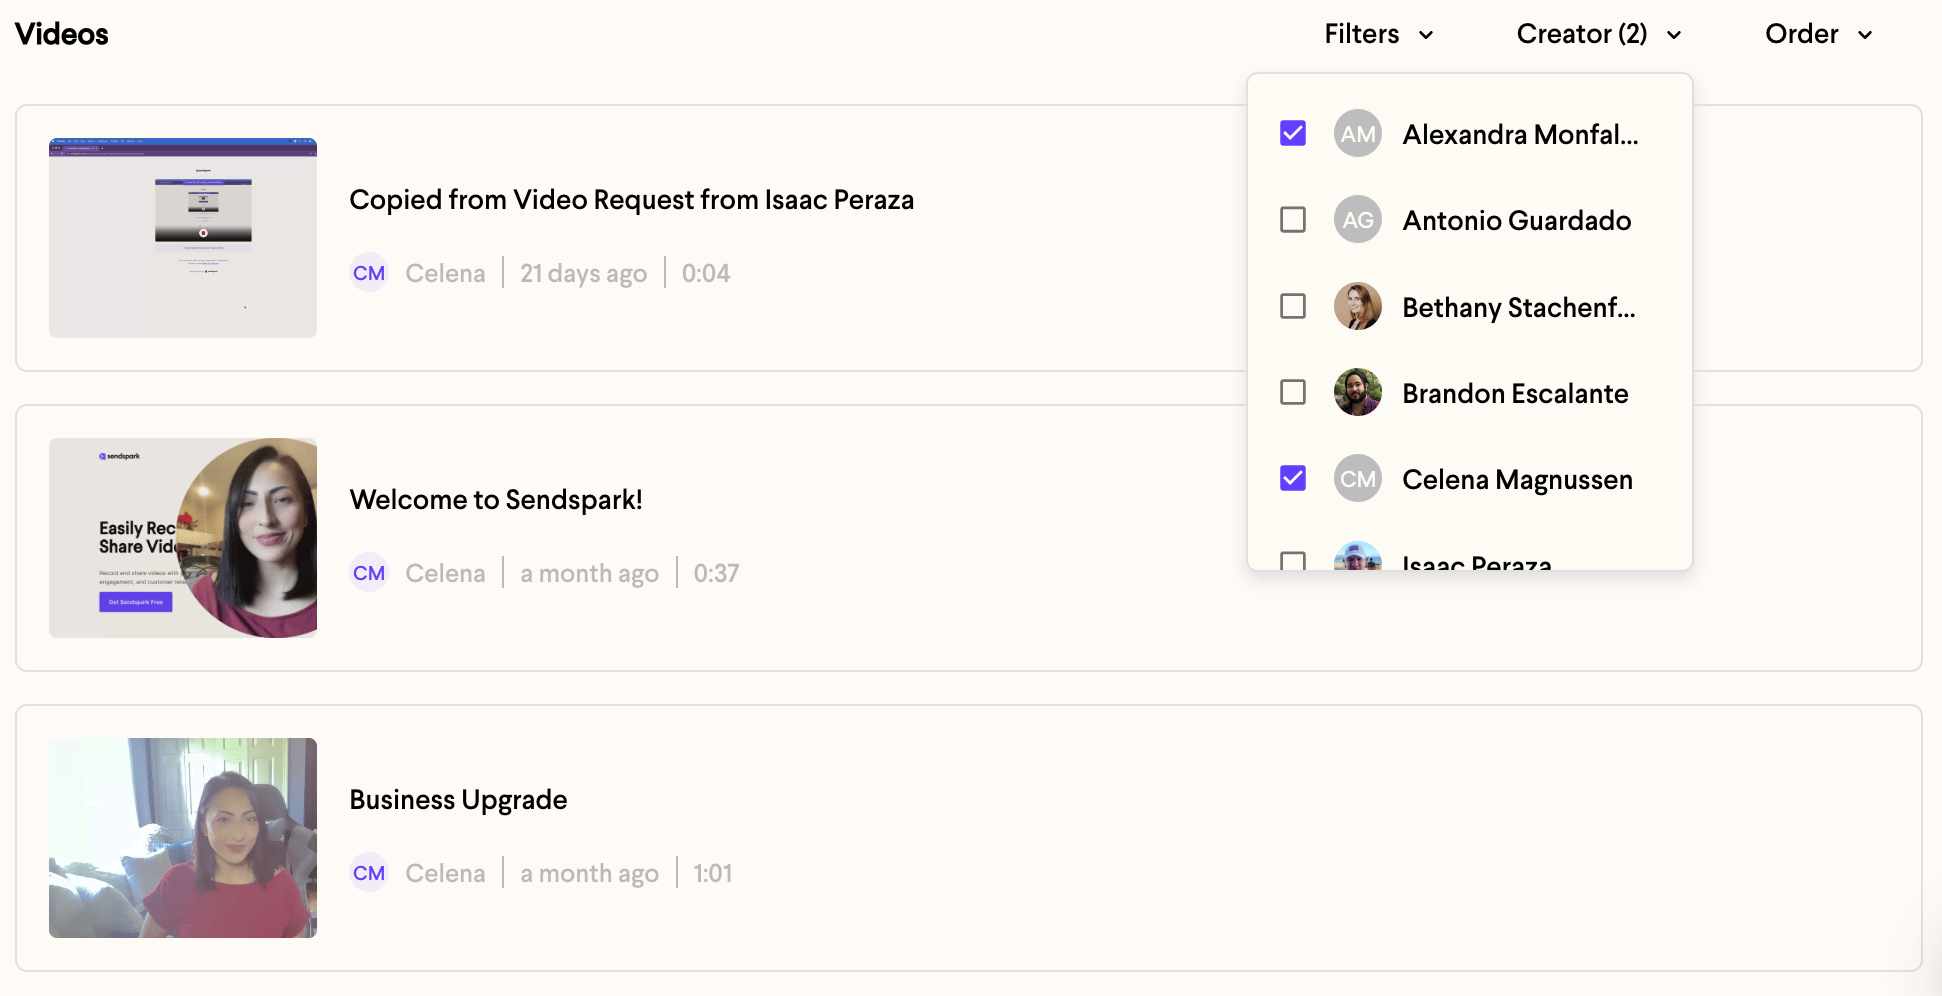
Task: Select Celena Magnussen name in list
Action: tap(1517, 480)
